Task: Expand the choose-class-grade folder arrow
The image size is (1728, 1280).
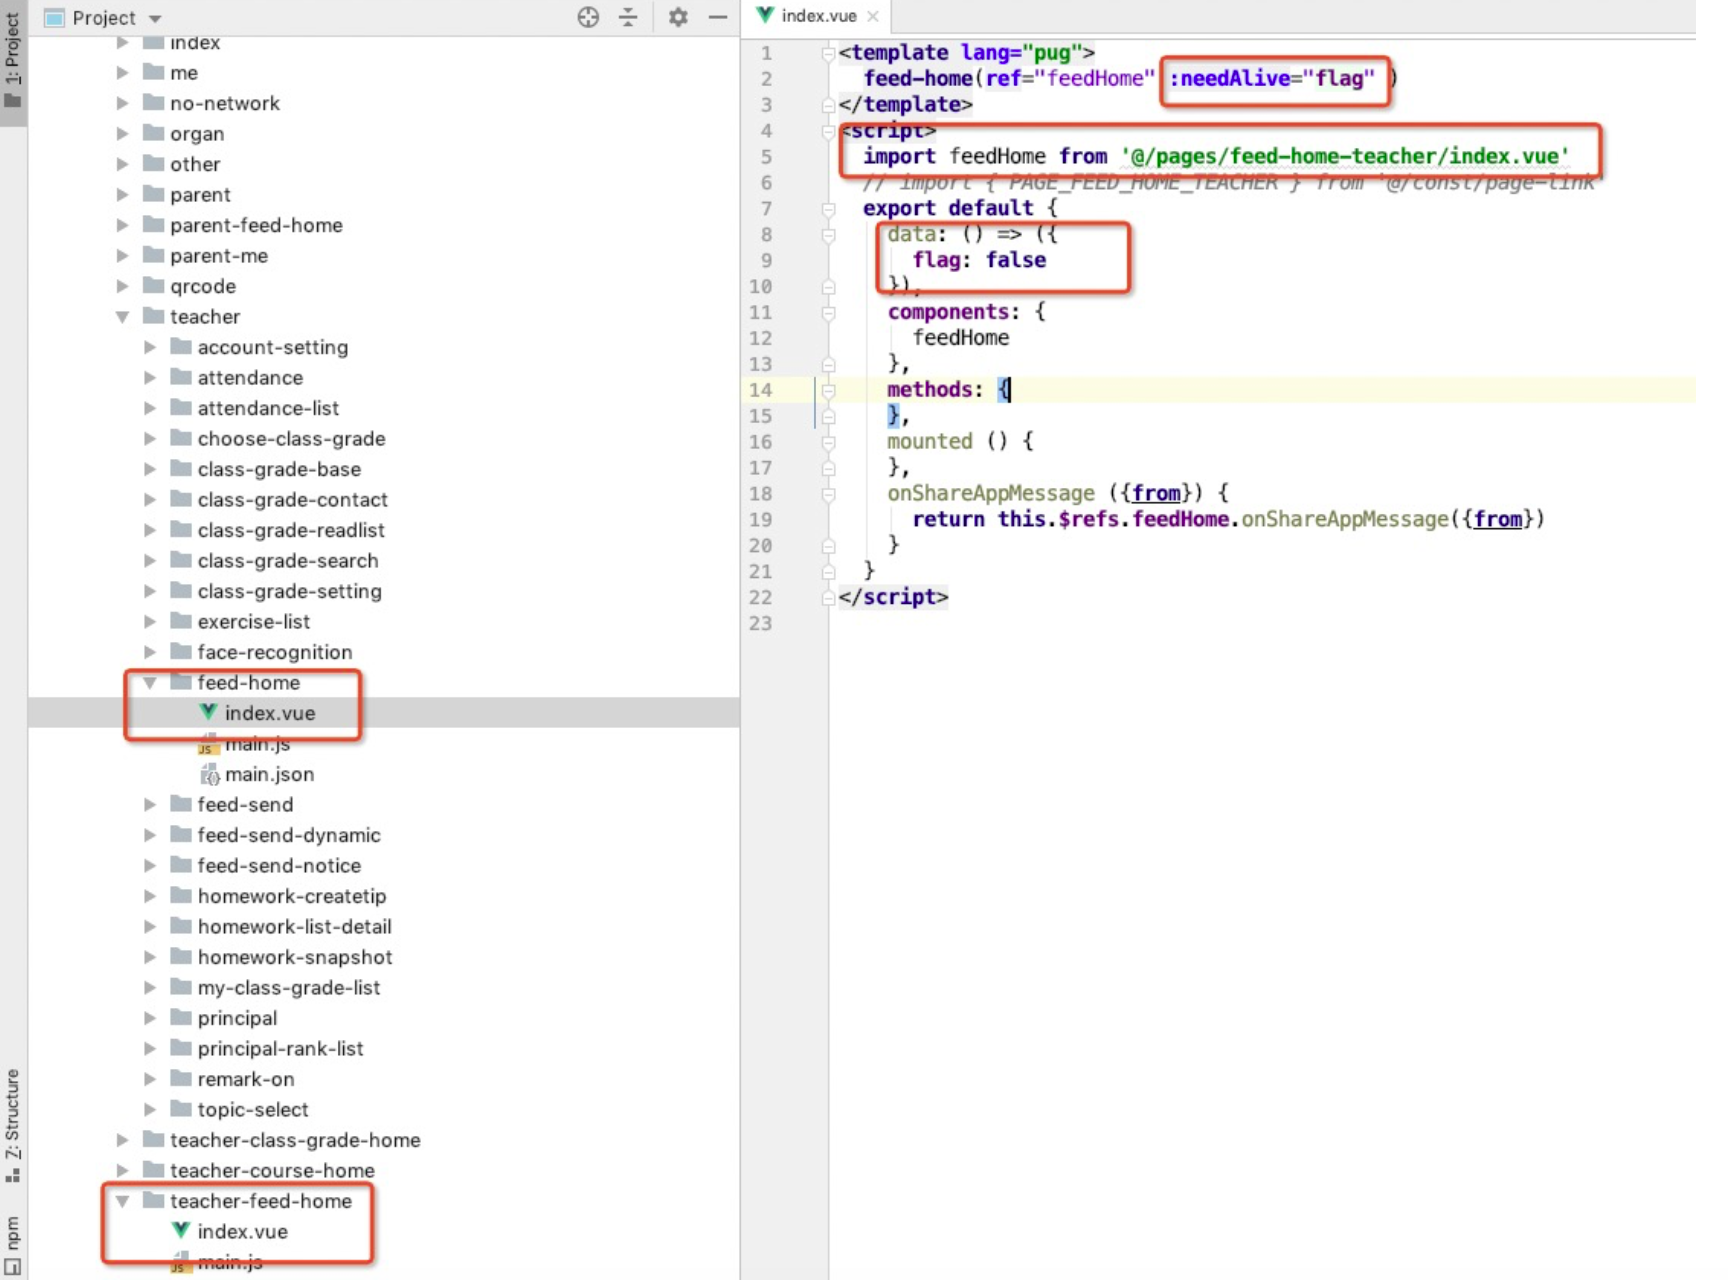Action: click(150, 438)
